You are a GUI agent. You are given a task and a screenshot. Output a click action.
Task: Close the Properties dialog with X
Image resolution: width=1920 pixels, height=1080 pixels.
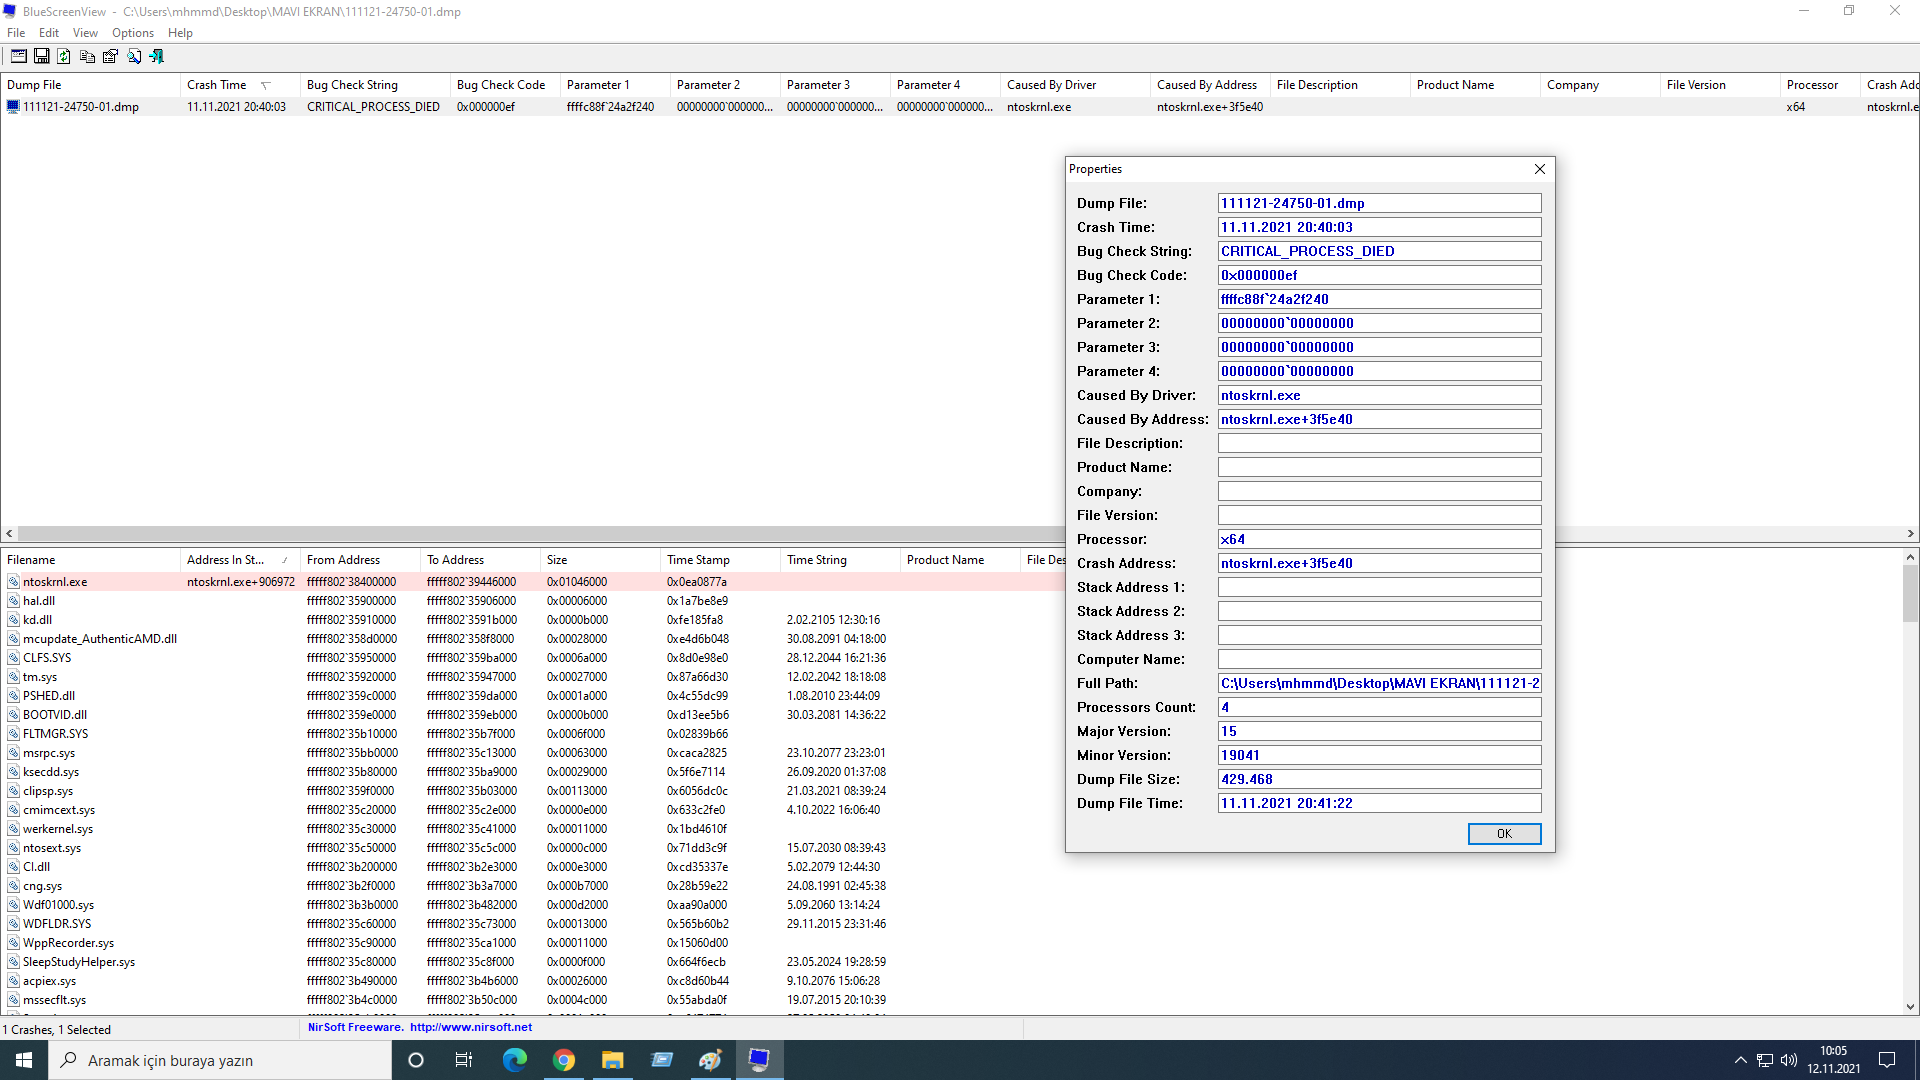[x=1540, y=169]
